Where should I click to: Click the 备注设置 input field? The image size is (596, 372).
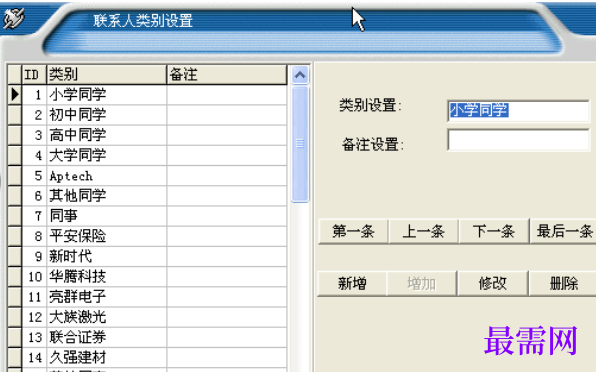pyautogui.click(x=518, y=140)
